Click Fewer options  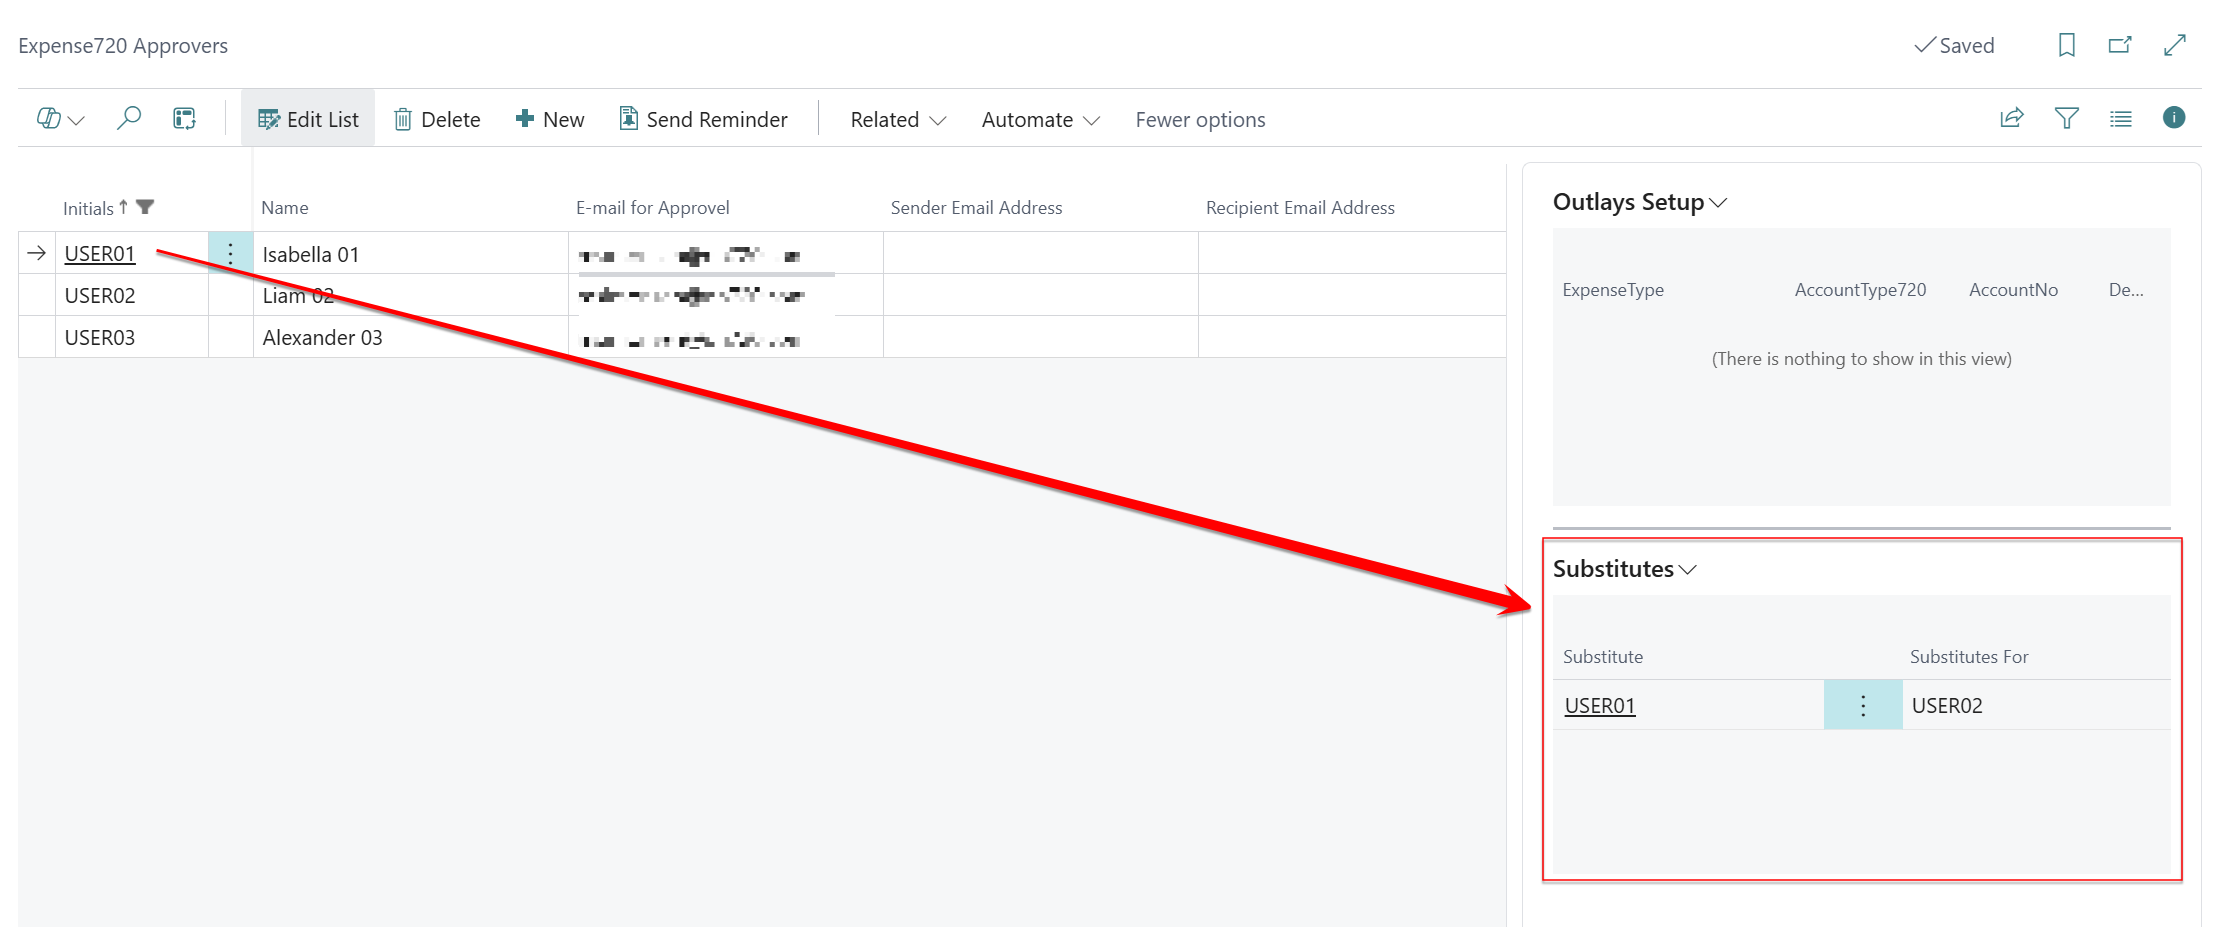coord(1200,119)
